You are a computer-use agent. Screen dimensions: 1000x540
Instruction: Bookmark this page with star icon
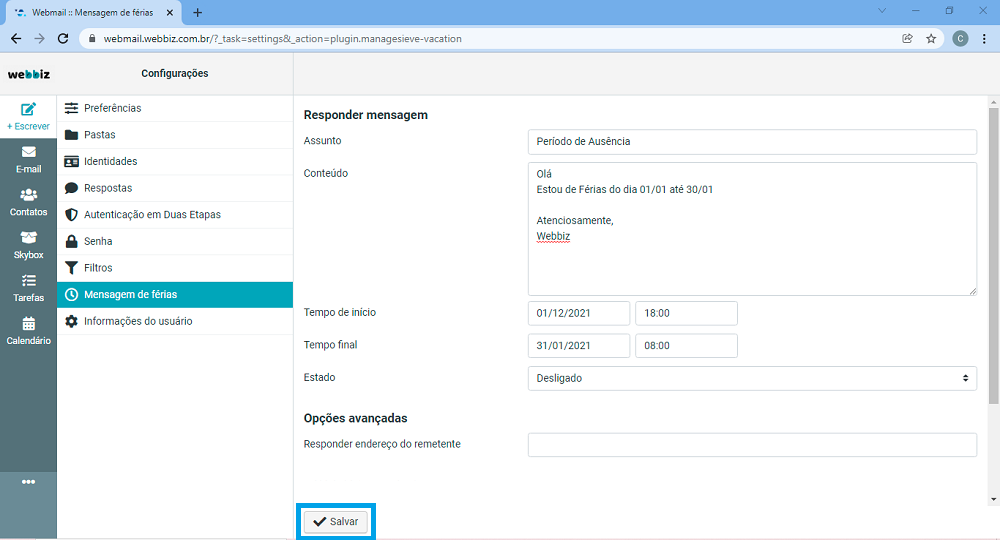931,39
